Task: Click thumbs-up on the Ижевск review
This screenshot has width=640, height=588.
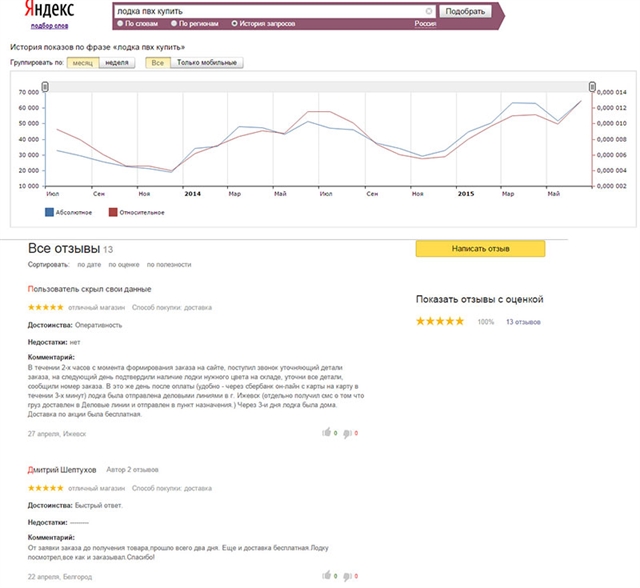Action: tap(325, 433)
